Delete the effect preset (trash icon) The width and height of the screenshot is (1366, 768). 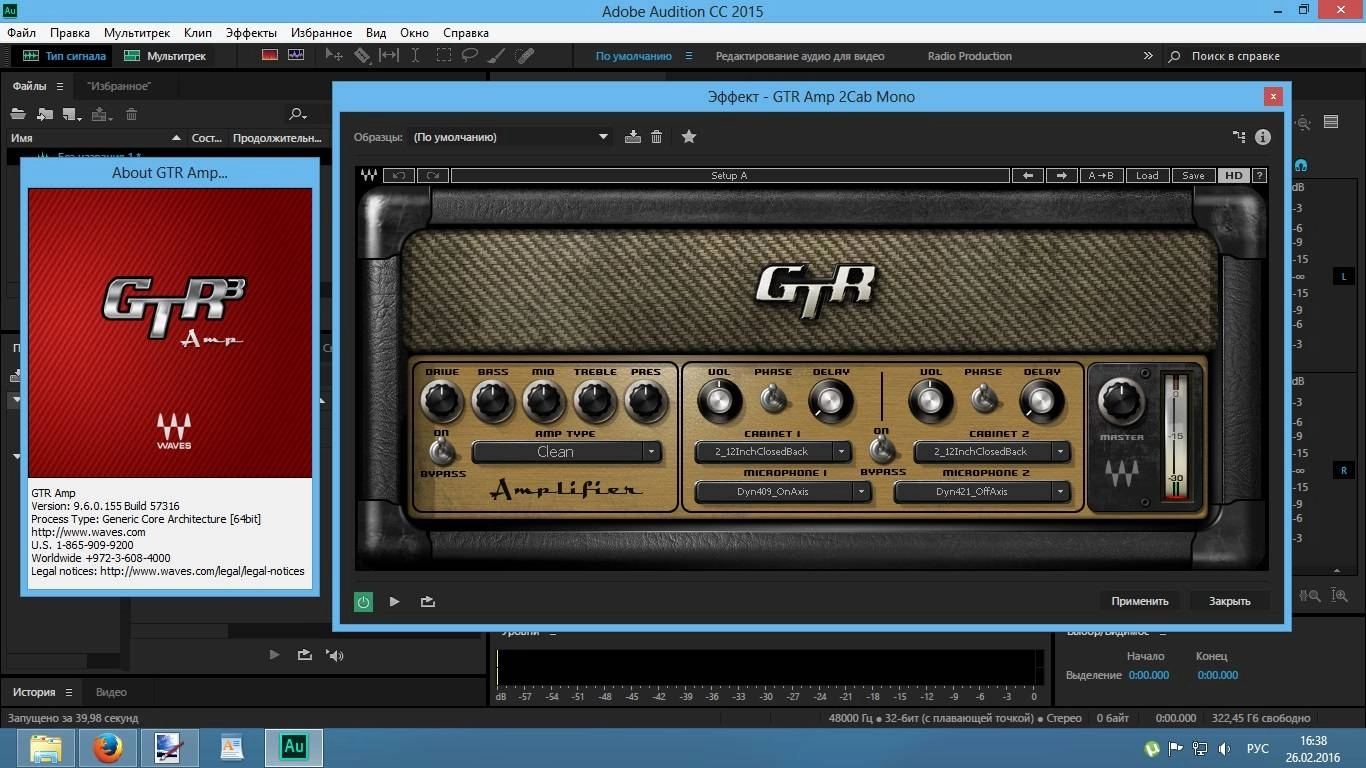[x=657, y=137]
